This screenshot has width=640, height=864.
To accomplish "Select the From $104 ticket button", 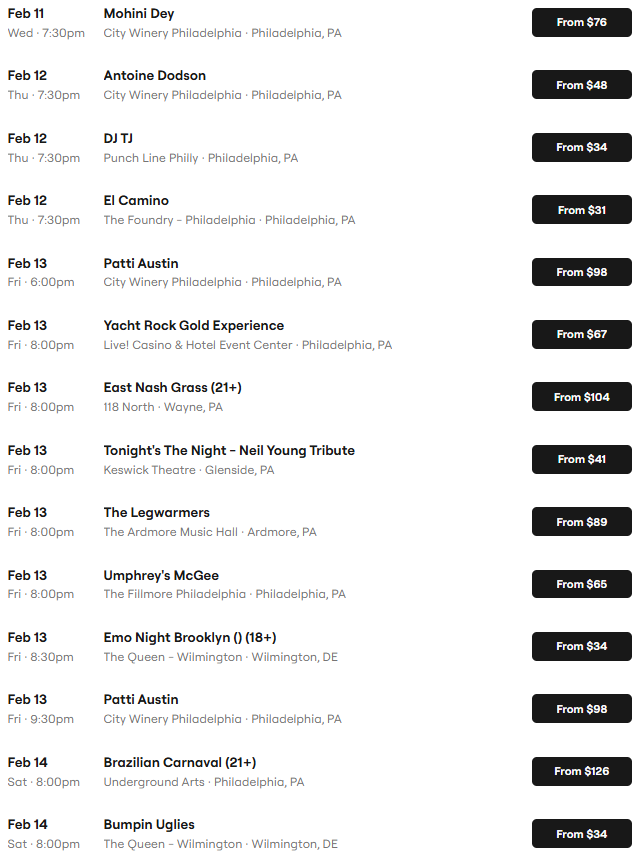I will 581,397.
